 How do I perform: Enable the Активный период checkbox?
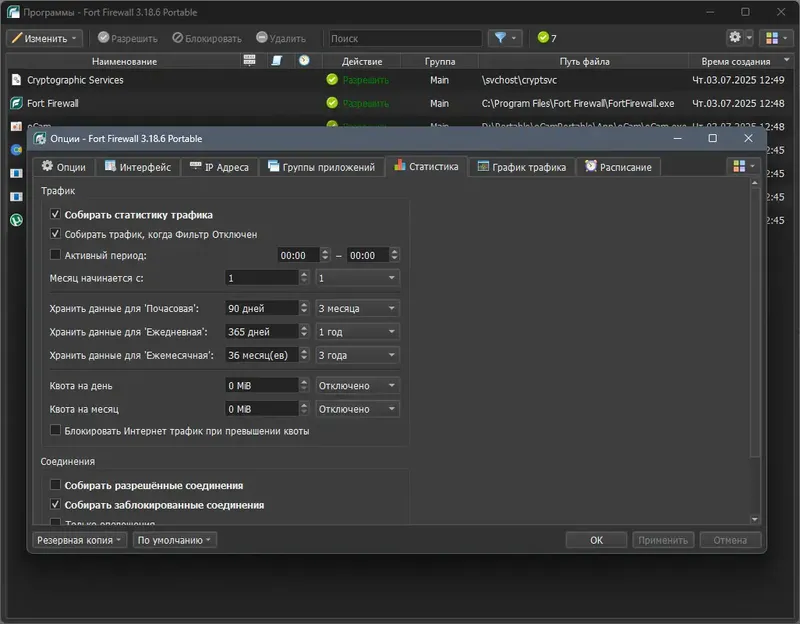pyautogui.click(x=55, y=254)
